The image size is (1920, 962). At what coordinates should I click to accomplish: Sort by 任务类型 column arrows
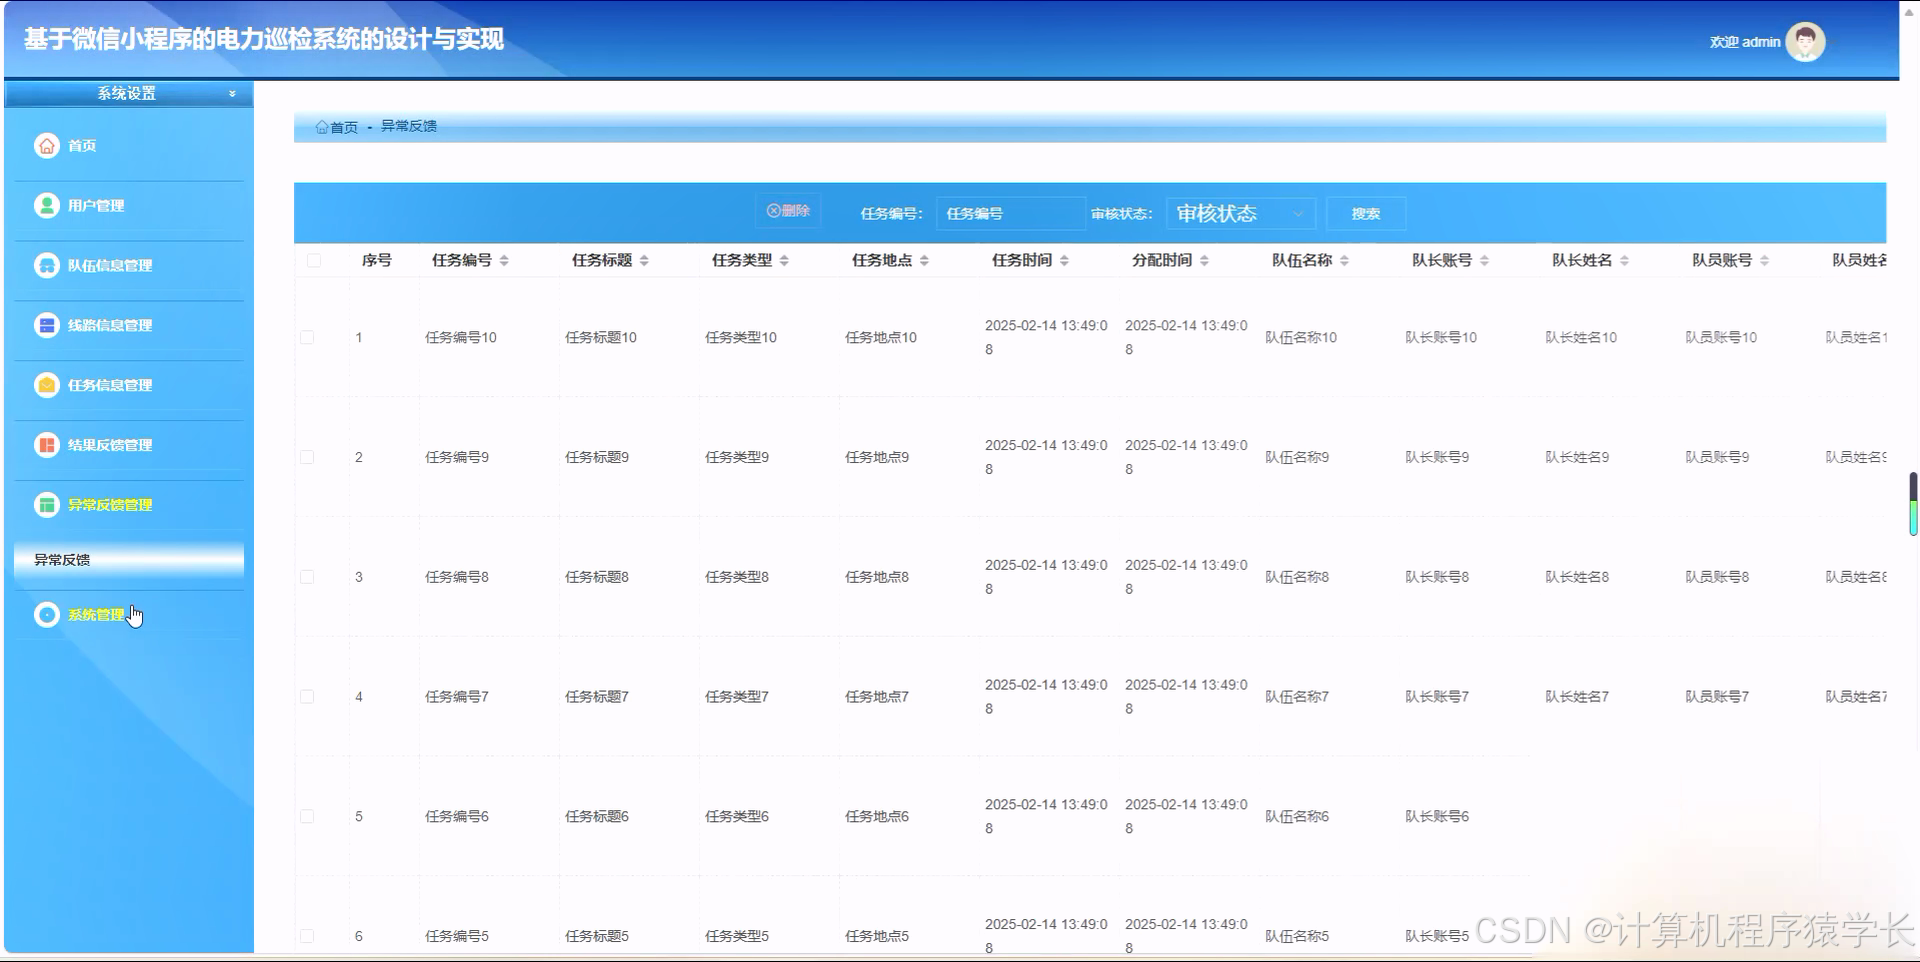[784, 260]
